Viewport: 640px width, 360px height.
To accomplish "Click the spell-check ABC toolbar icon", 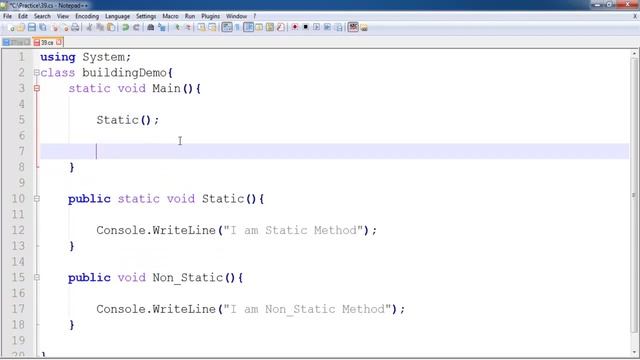I will pyautogui.click(x=353, y=27).
